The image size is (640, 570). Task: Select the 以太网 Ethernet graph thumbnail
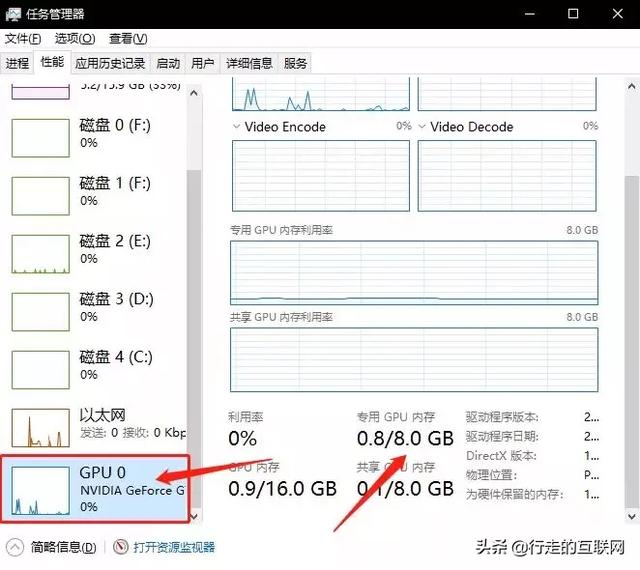click(x=40, y=428)
